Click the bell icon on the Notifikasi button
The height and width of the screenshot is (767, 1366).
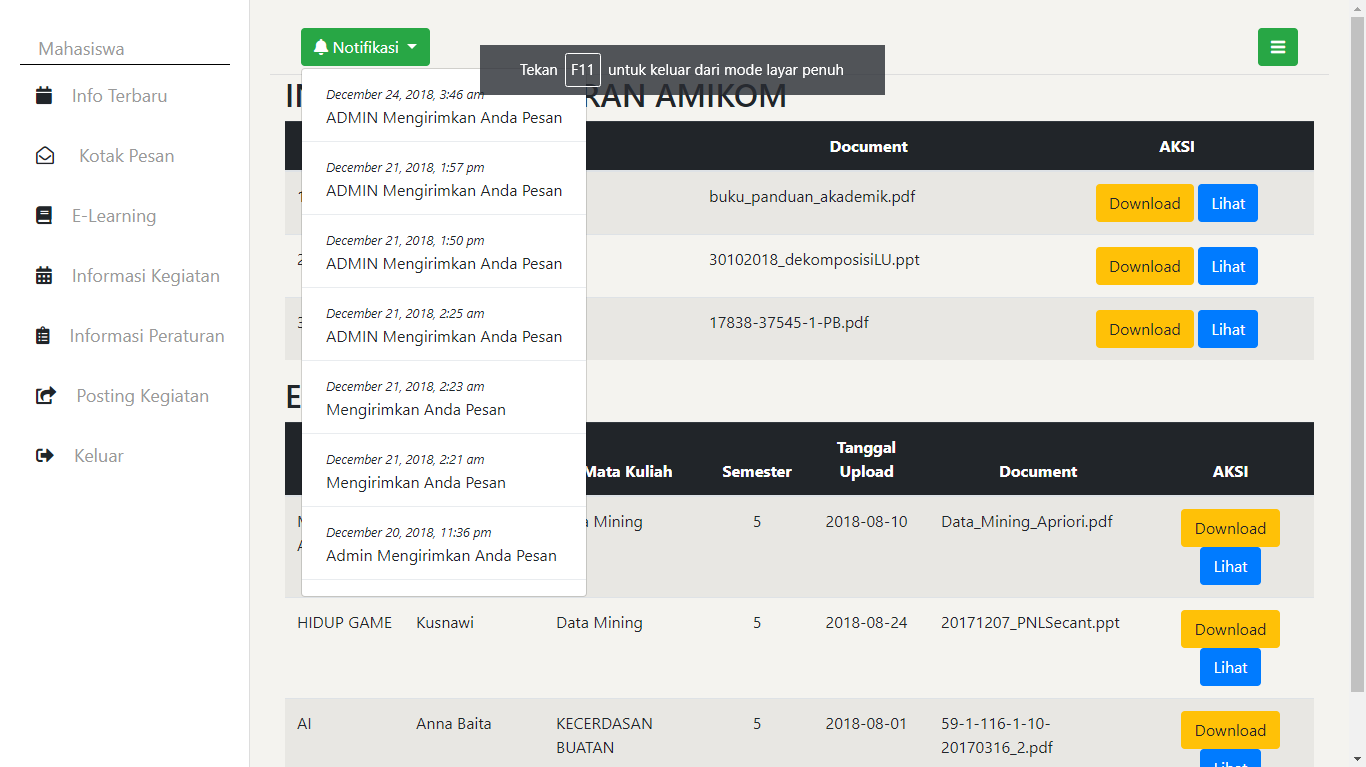(321, 46)
